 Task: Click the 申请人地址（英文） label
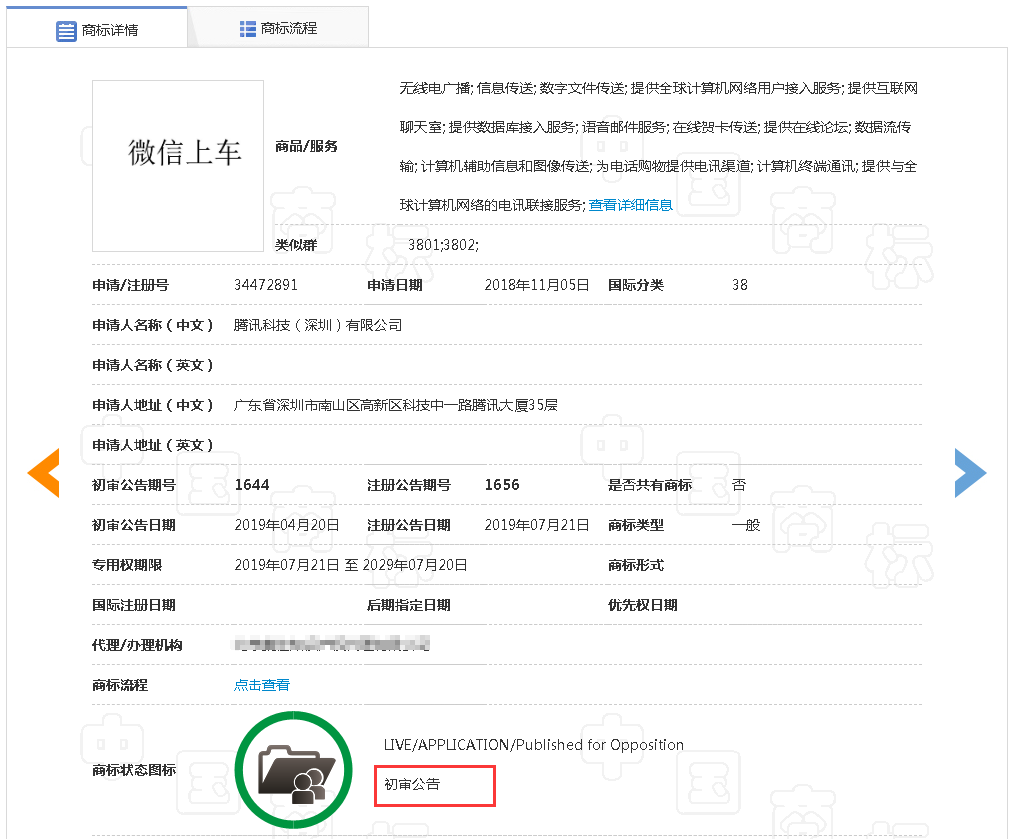152,445
